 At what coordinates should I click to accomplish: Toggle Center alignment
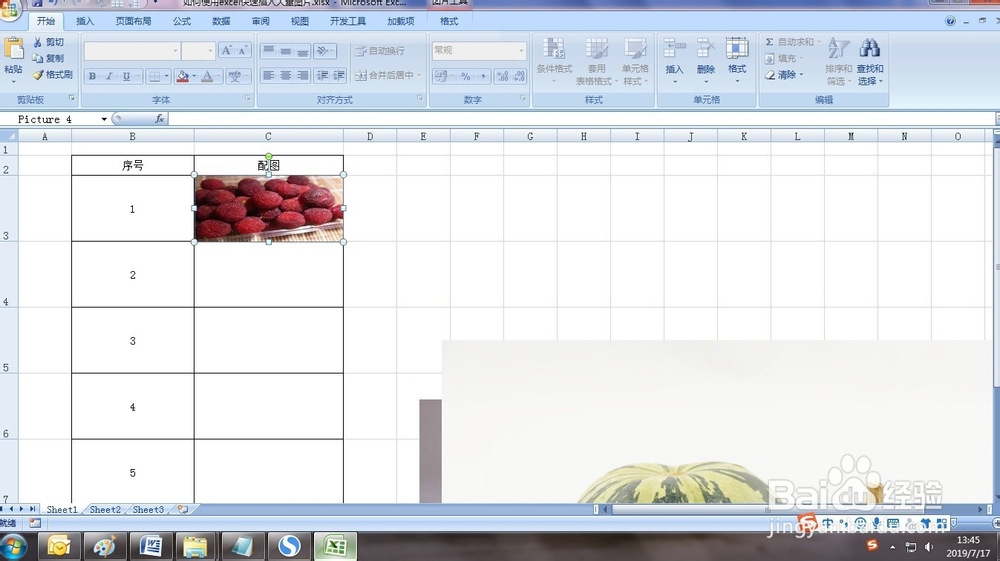pyautogui.click(x=286, y=75)
